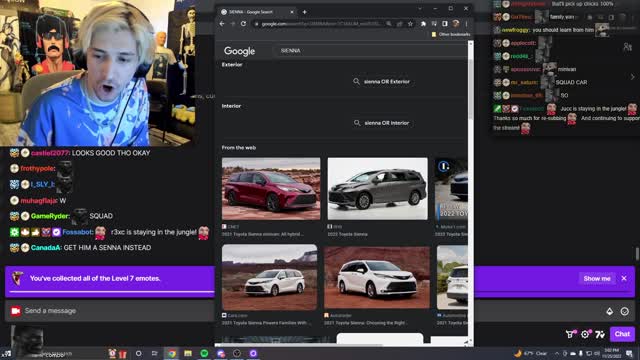Open Chrome from the taskbar
This screenshot has height=360, width=640.
[x=172, y=353]
